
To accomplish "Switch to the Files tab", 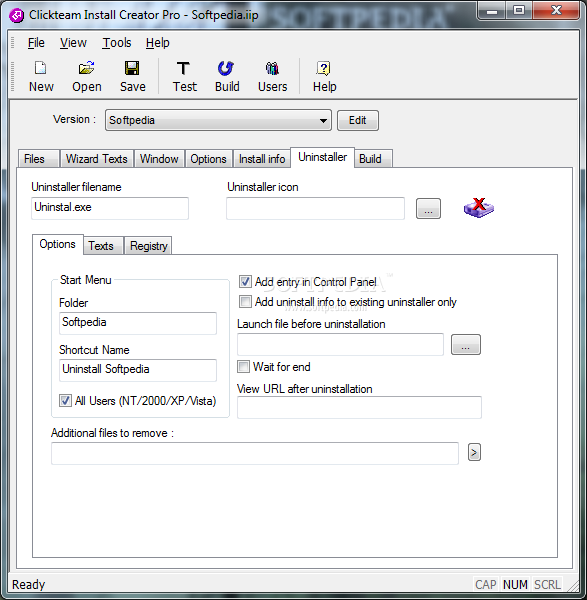I will click(38, 158).
